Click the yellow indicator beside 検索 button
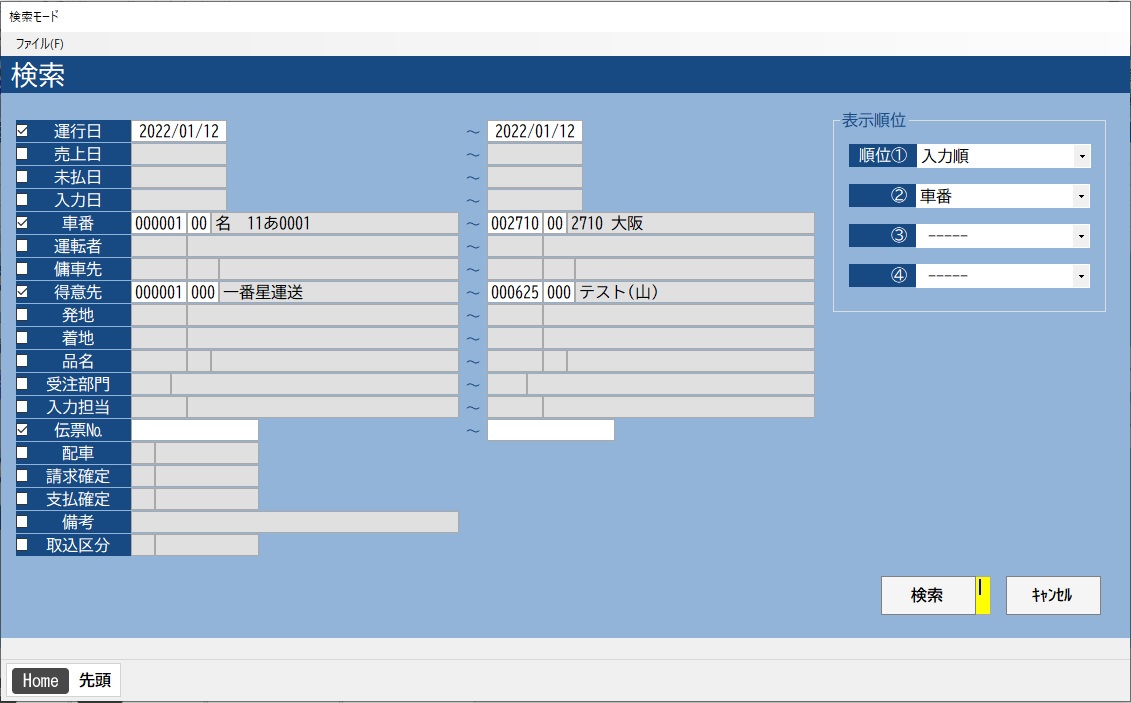 (982, 595)
